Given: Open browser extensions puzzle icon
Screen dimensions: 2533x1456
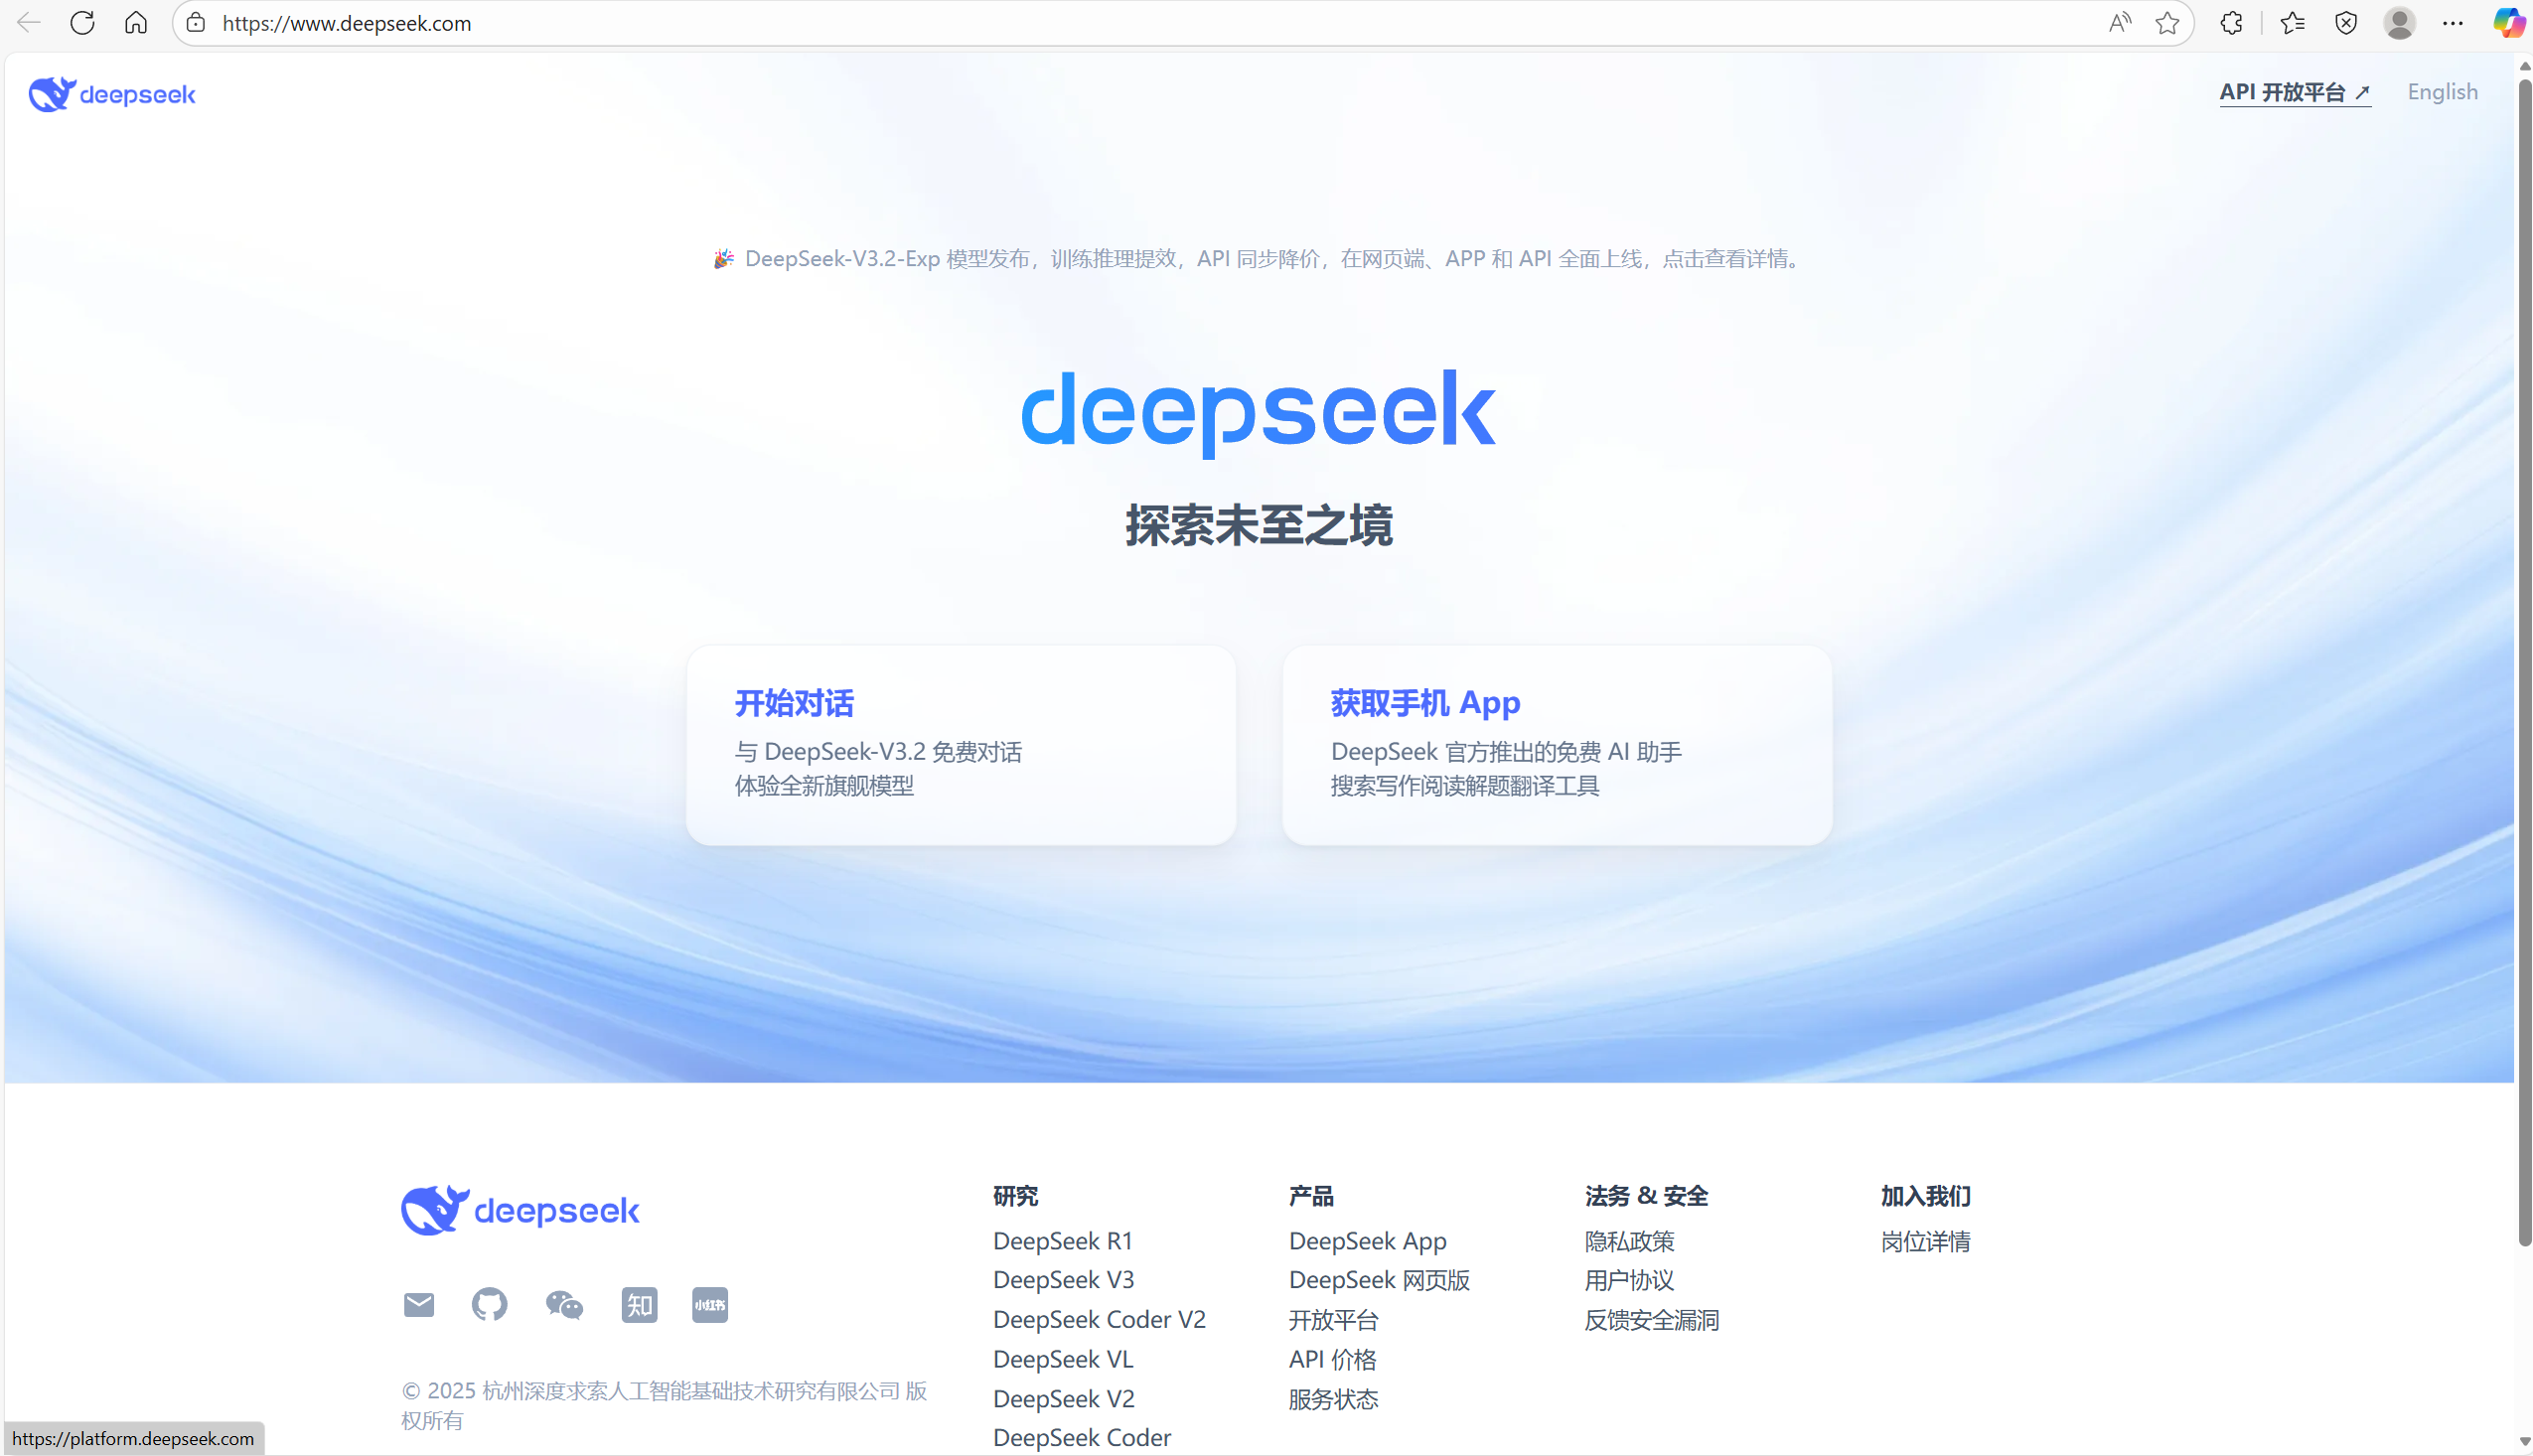Looking at the screenshot, I should coord(2232,23).
